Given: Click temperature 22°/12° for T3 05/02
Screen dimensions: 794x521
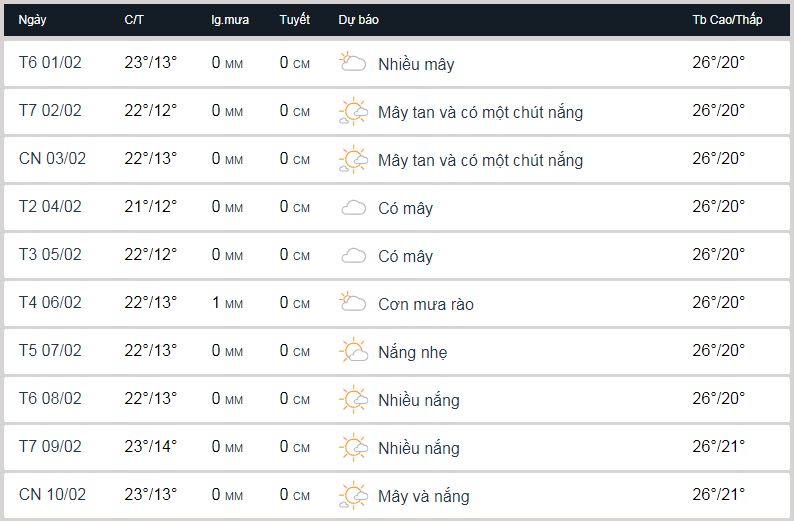Looking at the screenshot, I should point(151,254).
